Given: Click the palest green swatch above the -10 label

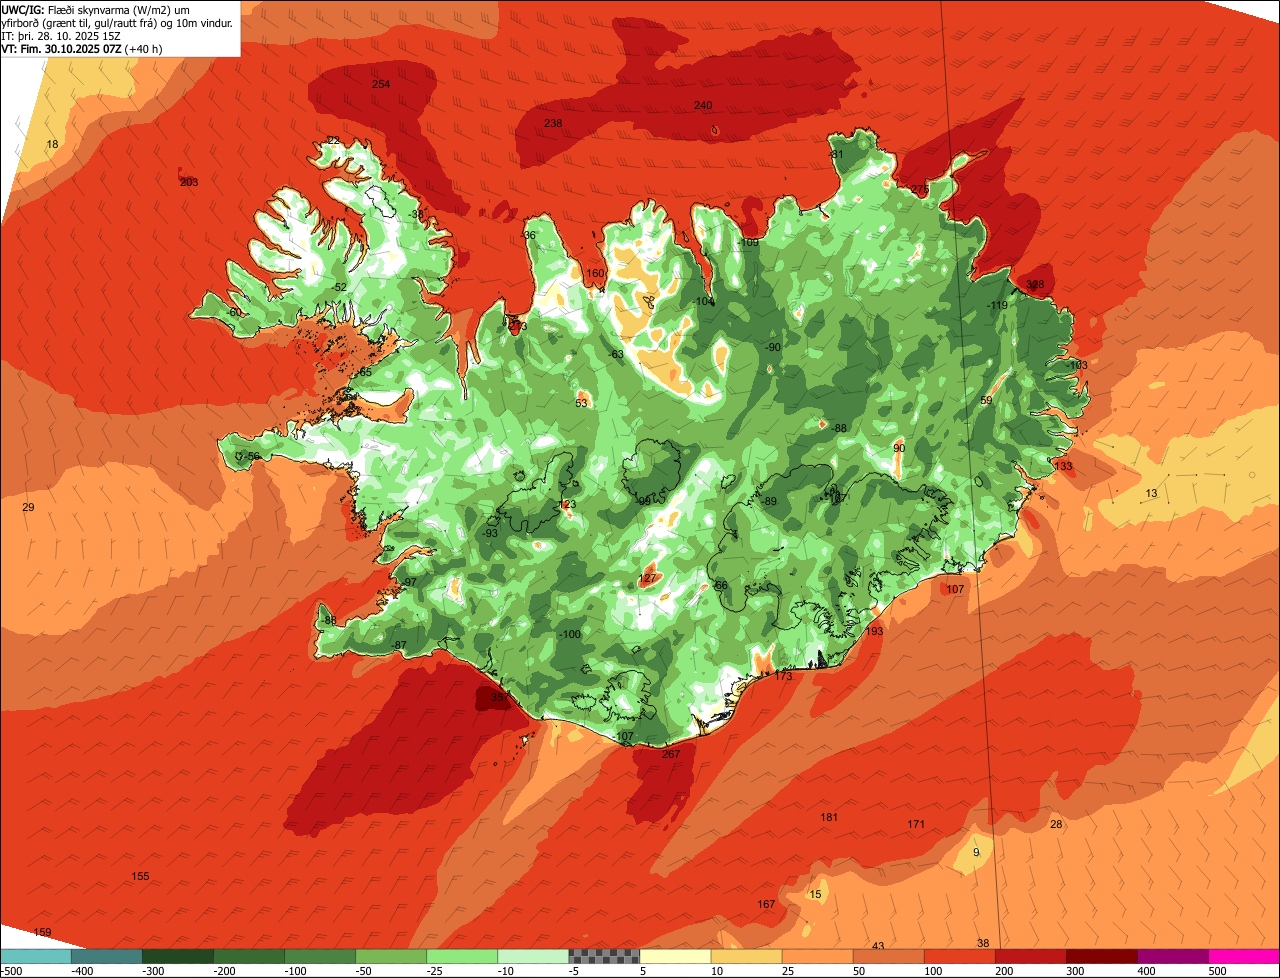Looking at the screenshot, I should 533,956.
